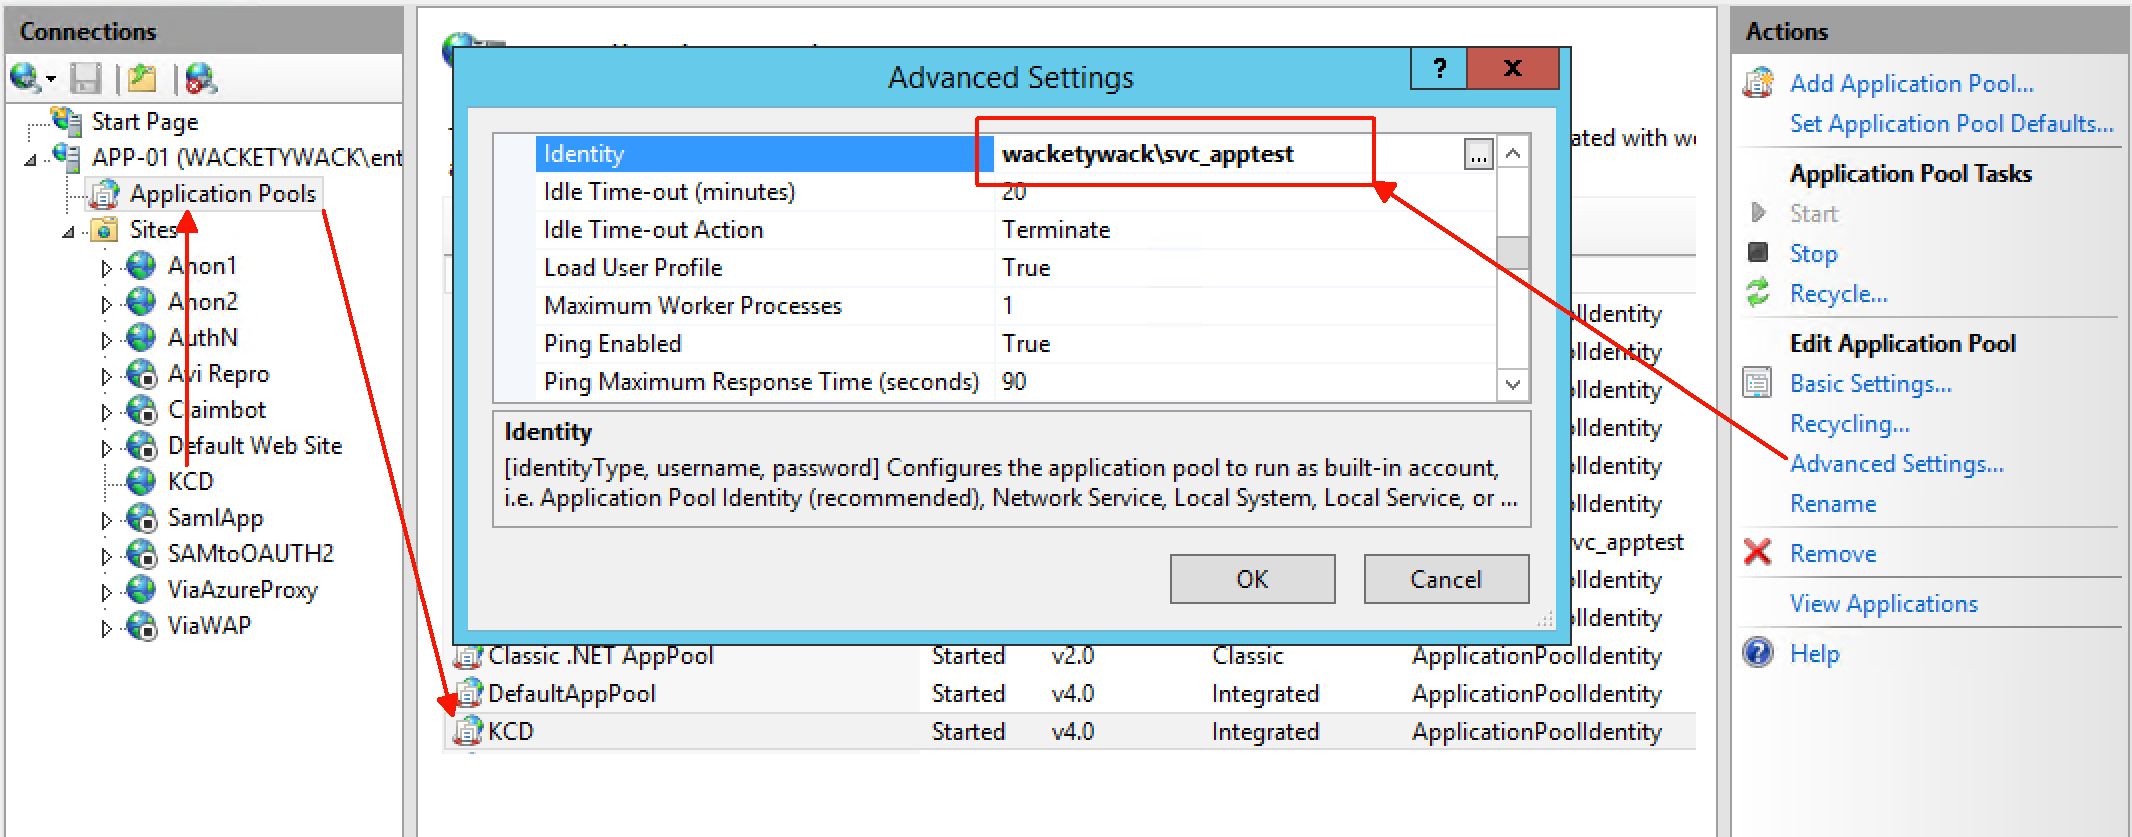
Task: Click the Rename action
Action: 1833,504
